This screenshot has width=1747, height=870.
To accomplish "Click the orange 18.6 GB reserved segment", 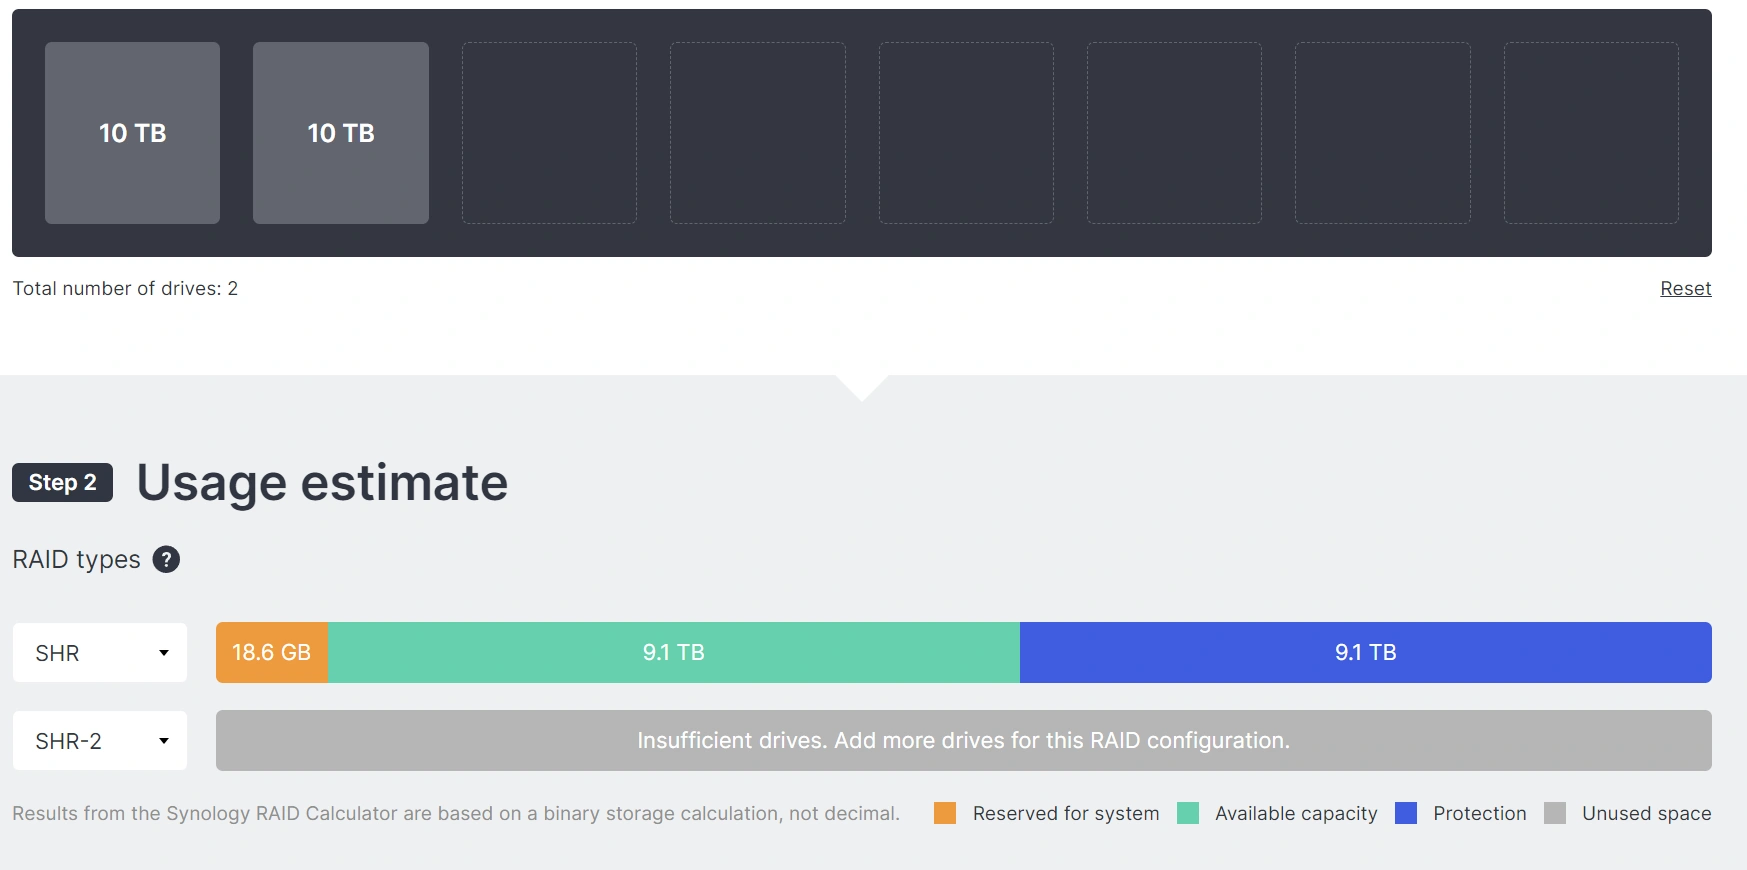I will [x=272, y=653].
